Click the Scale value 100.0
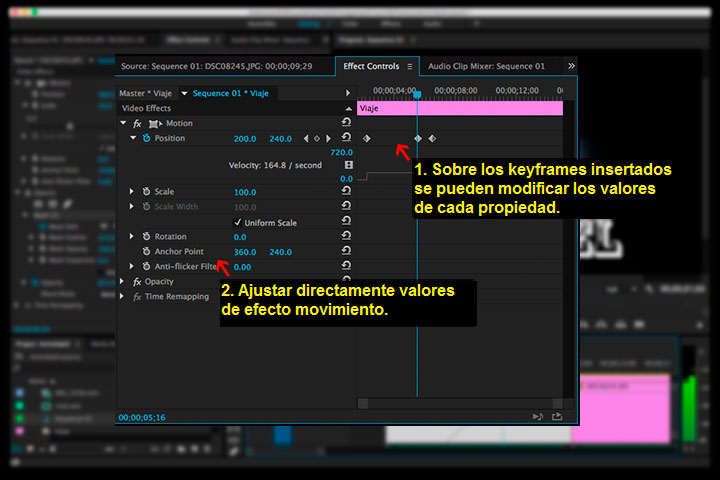Viewport: 720px width, 480px height. [x=245, y=192]
